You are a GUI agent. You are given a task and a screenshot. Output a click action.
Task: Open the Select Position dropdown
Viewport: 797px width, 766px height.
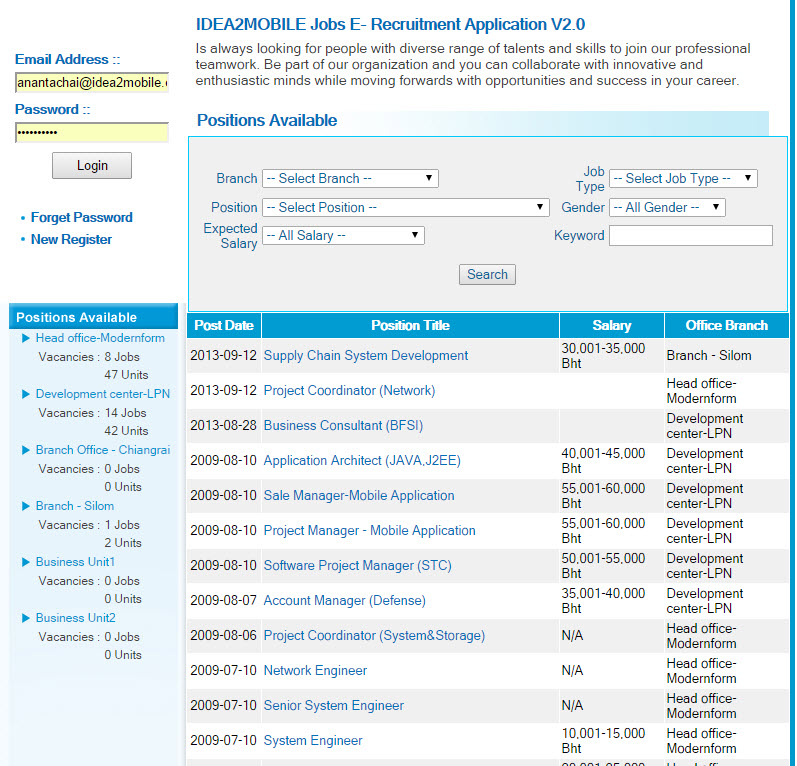(x=406, y=207)
